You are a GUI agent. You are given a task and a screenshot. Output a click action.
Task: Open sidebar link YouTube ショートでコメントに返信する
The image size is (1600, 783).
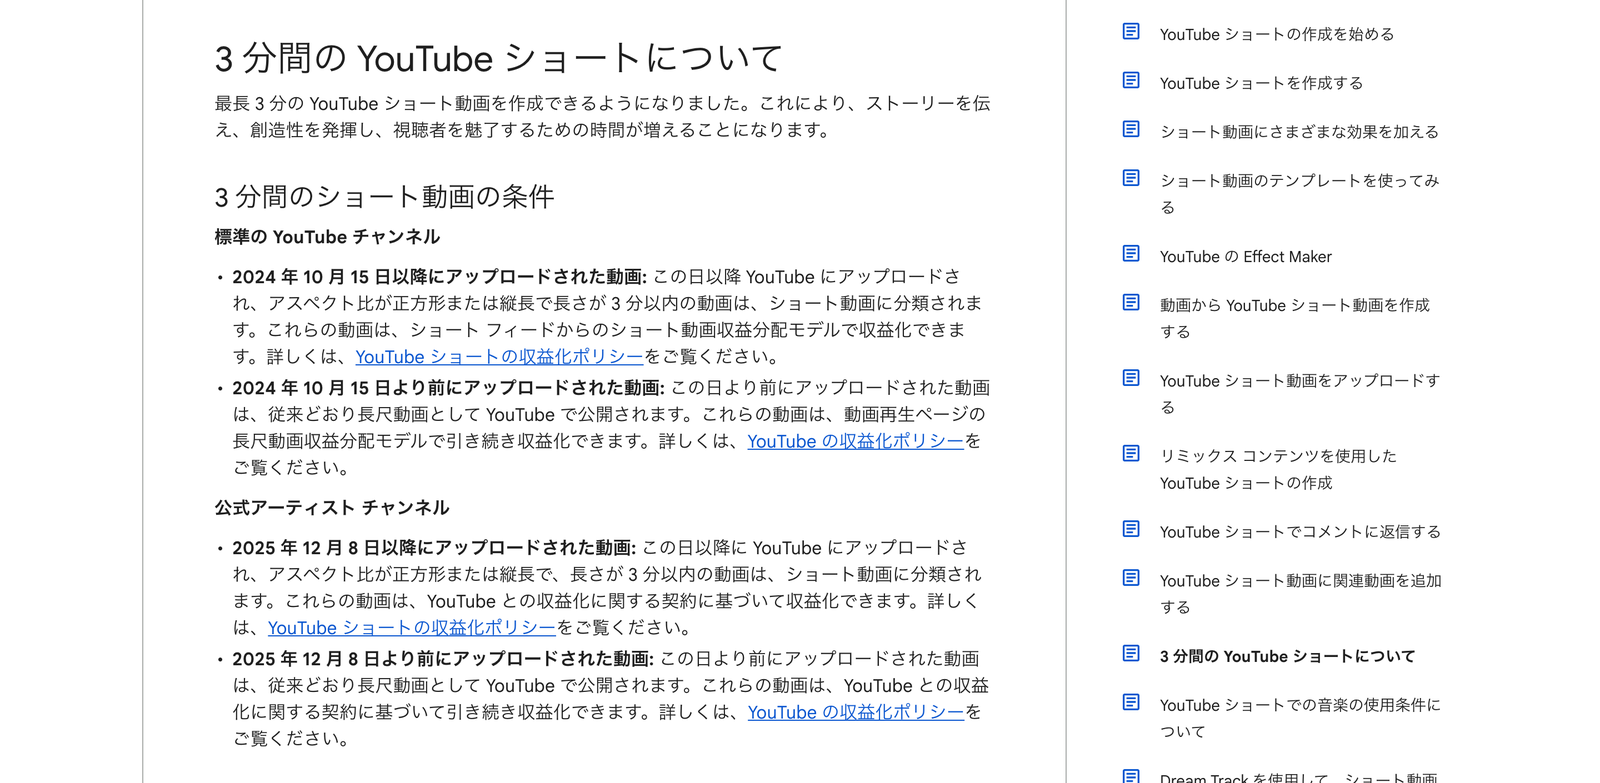tap(1300, 532)
